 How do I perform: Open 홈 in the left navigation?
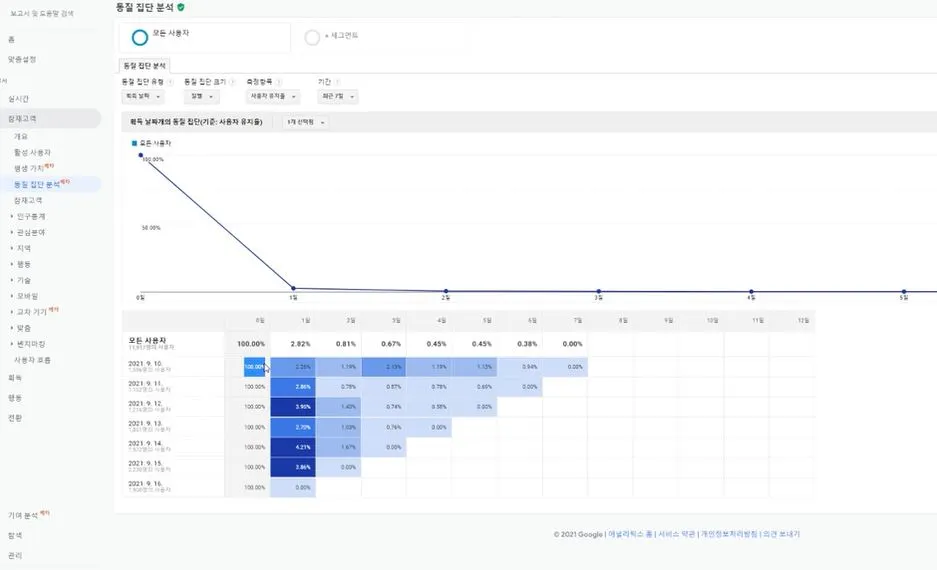tap(11, 39)
